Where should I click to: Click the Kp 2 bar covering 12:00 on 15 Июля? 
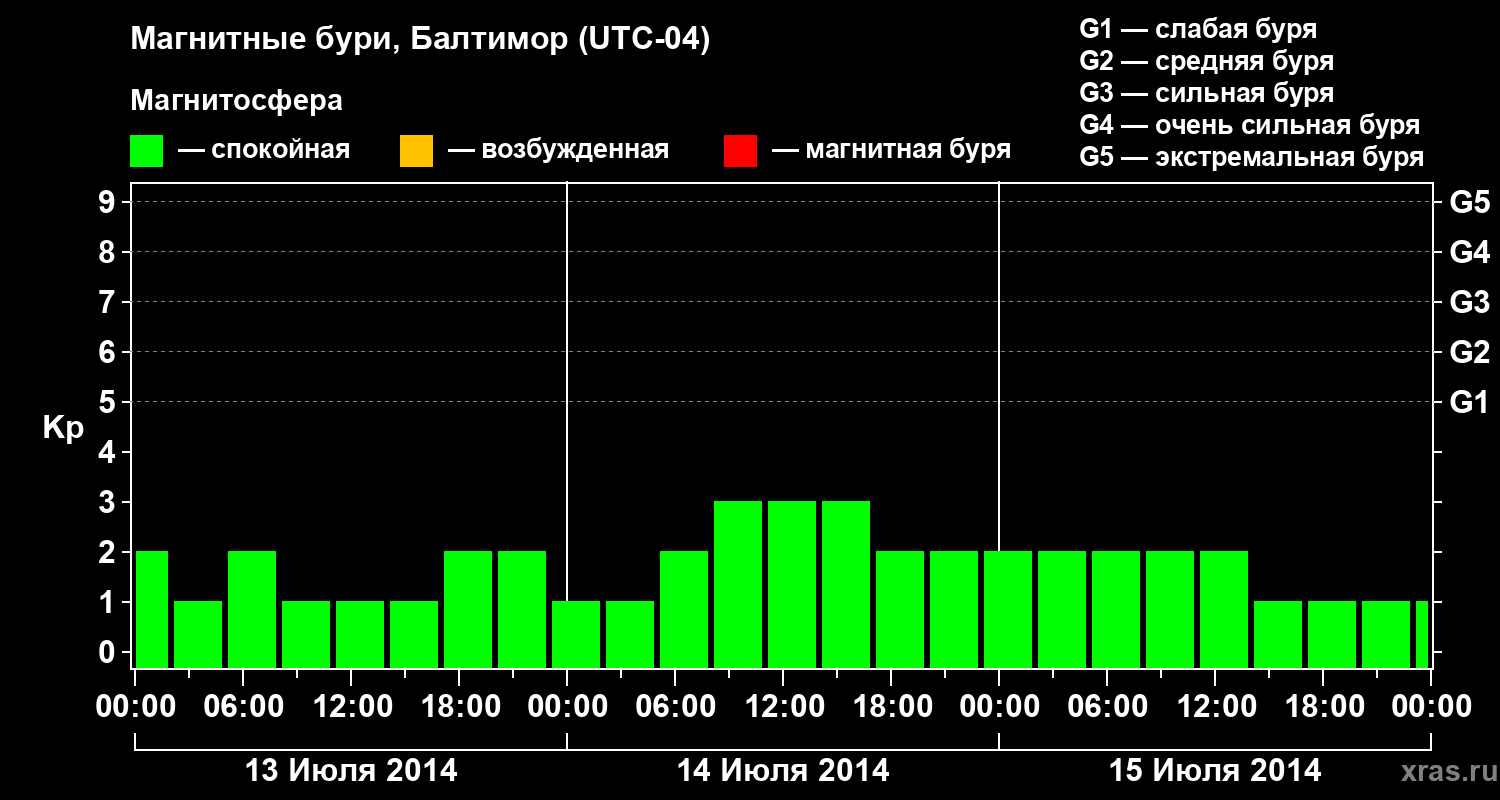1224,609
